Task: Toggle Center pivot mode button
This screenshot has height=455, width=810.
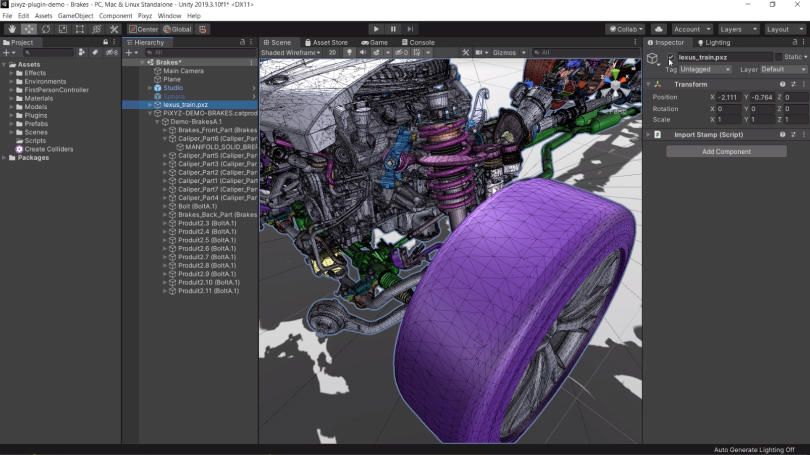Action: [x=143, y=29]
